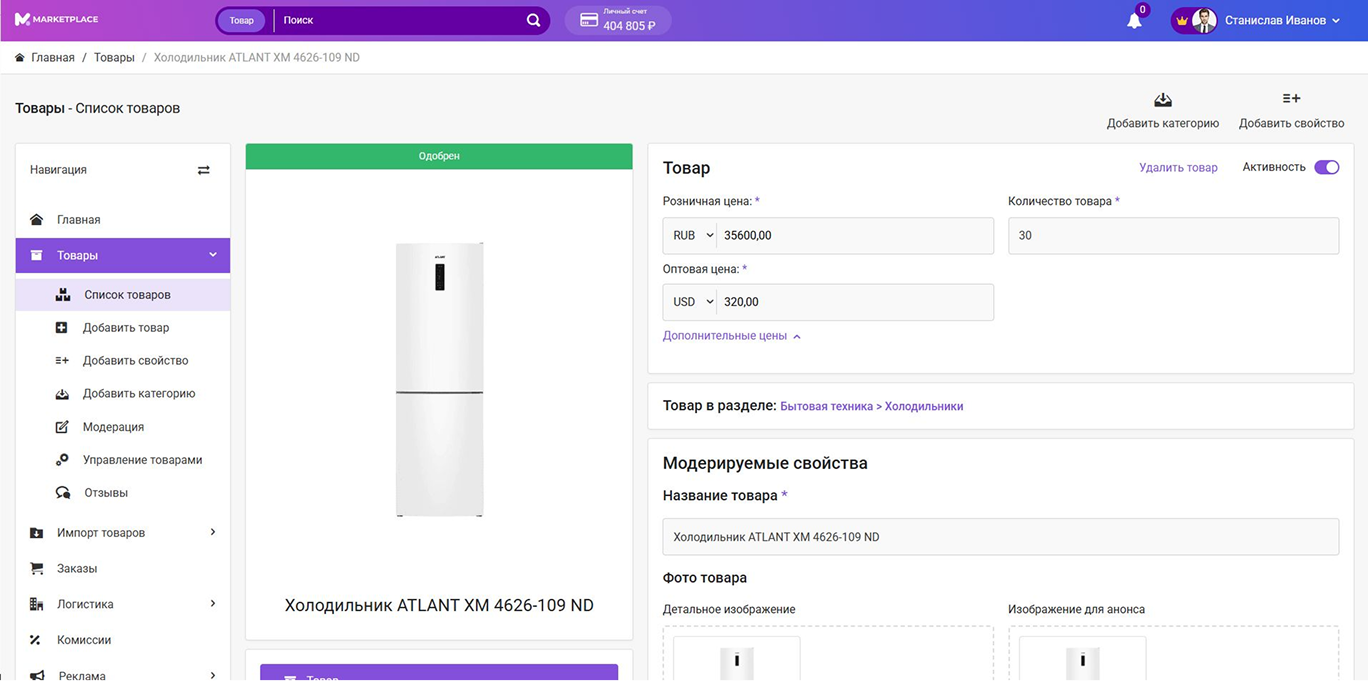Click the Название товара input field

[x=1000, y=537]
